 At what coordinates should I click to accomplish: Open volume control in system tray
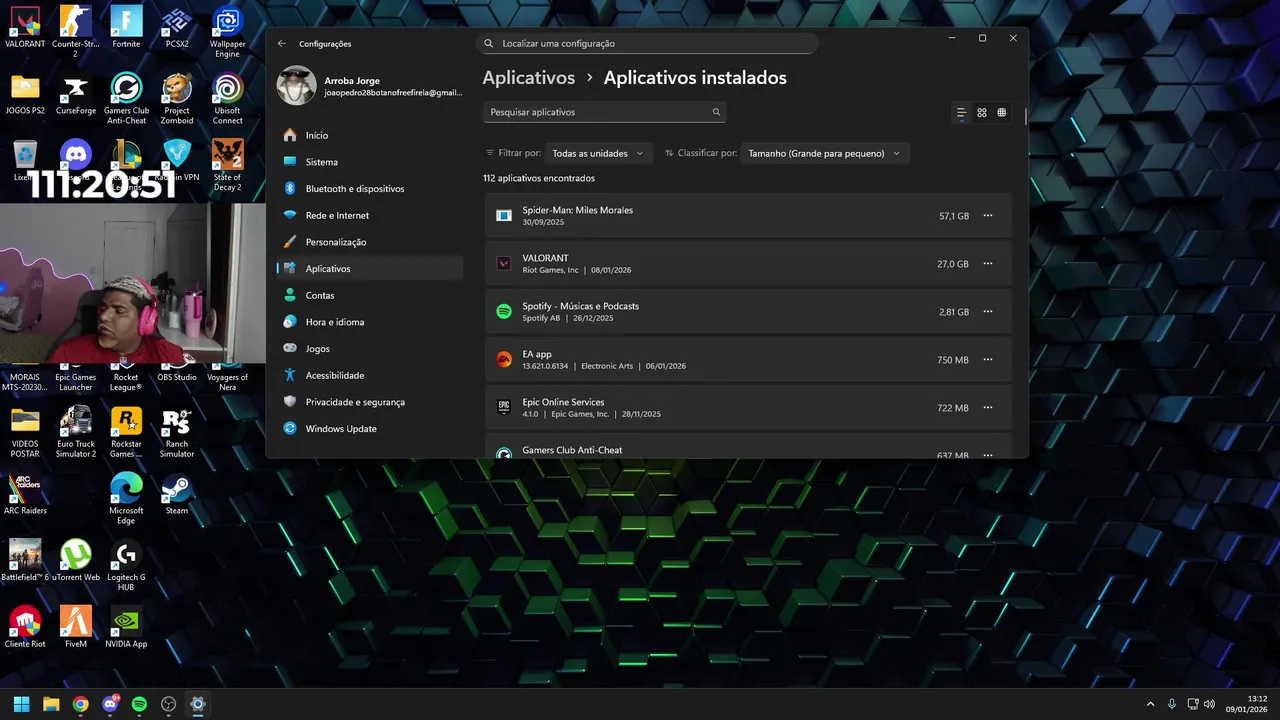click(x=1209, y=704)
